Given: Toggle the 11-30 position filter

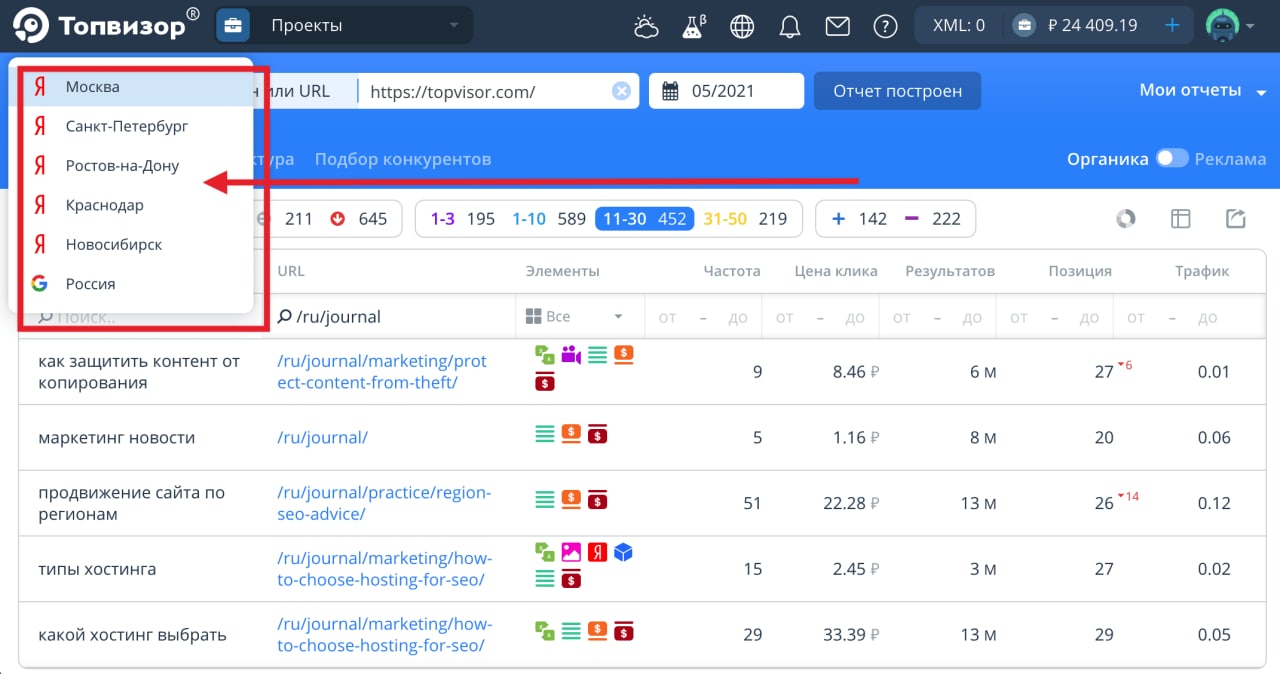Looking at the screenshot, I should (644, 219).
